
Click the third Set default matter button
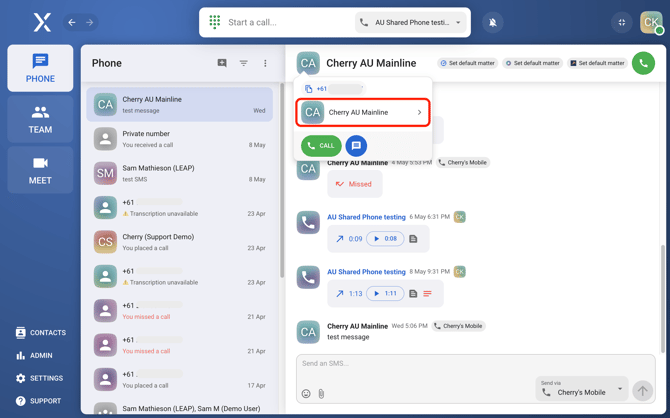[597, 63]
